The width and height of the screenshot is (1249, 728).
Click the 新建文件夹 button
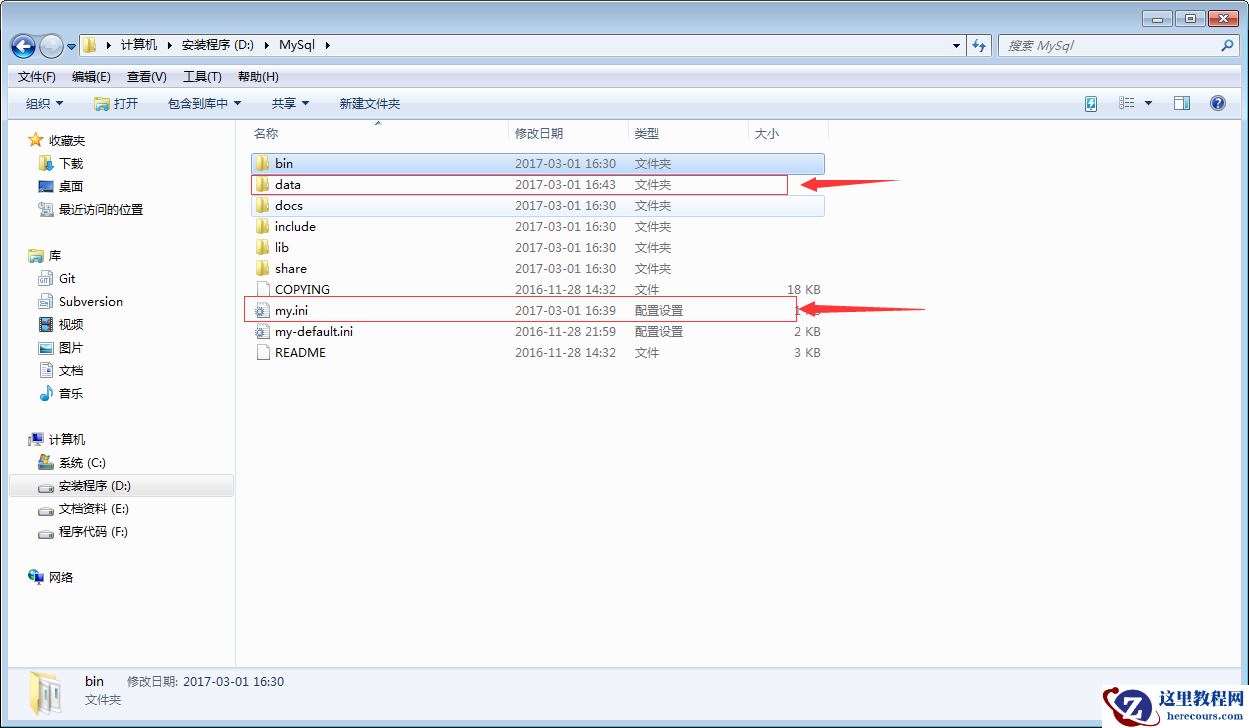pos(369,104)
